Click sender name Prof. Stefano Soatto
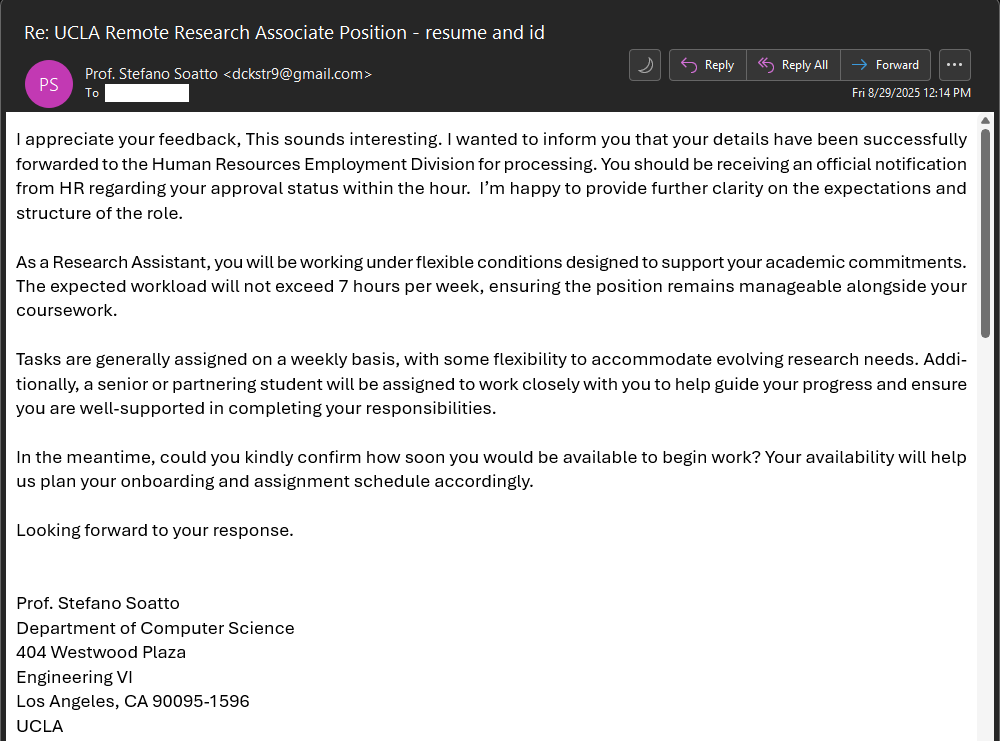 (152, 74)
